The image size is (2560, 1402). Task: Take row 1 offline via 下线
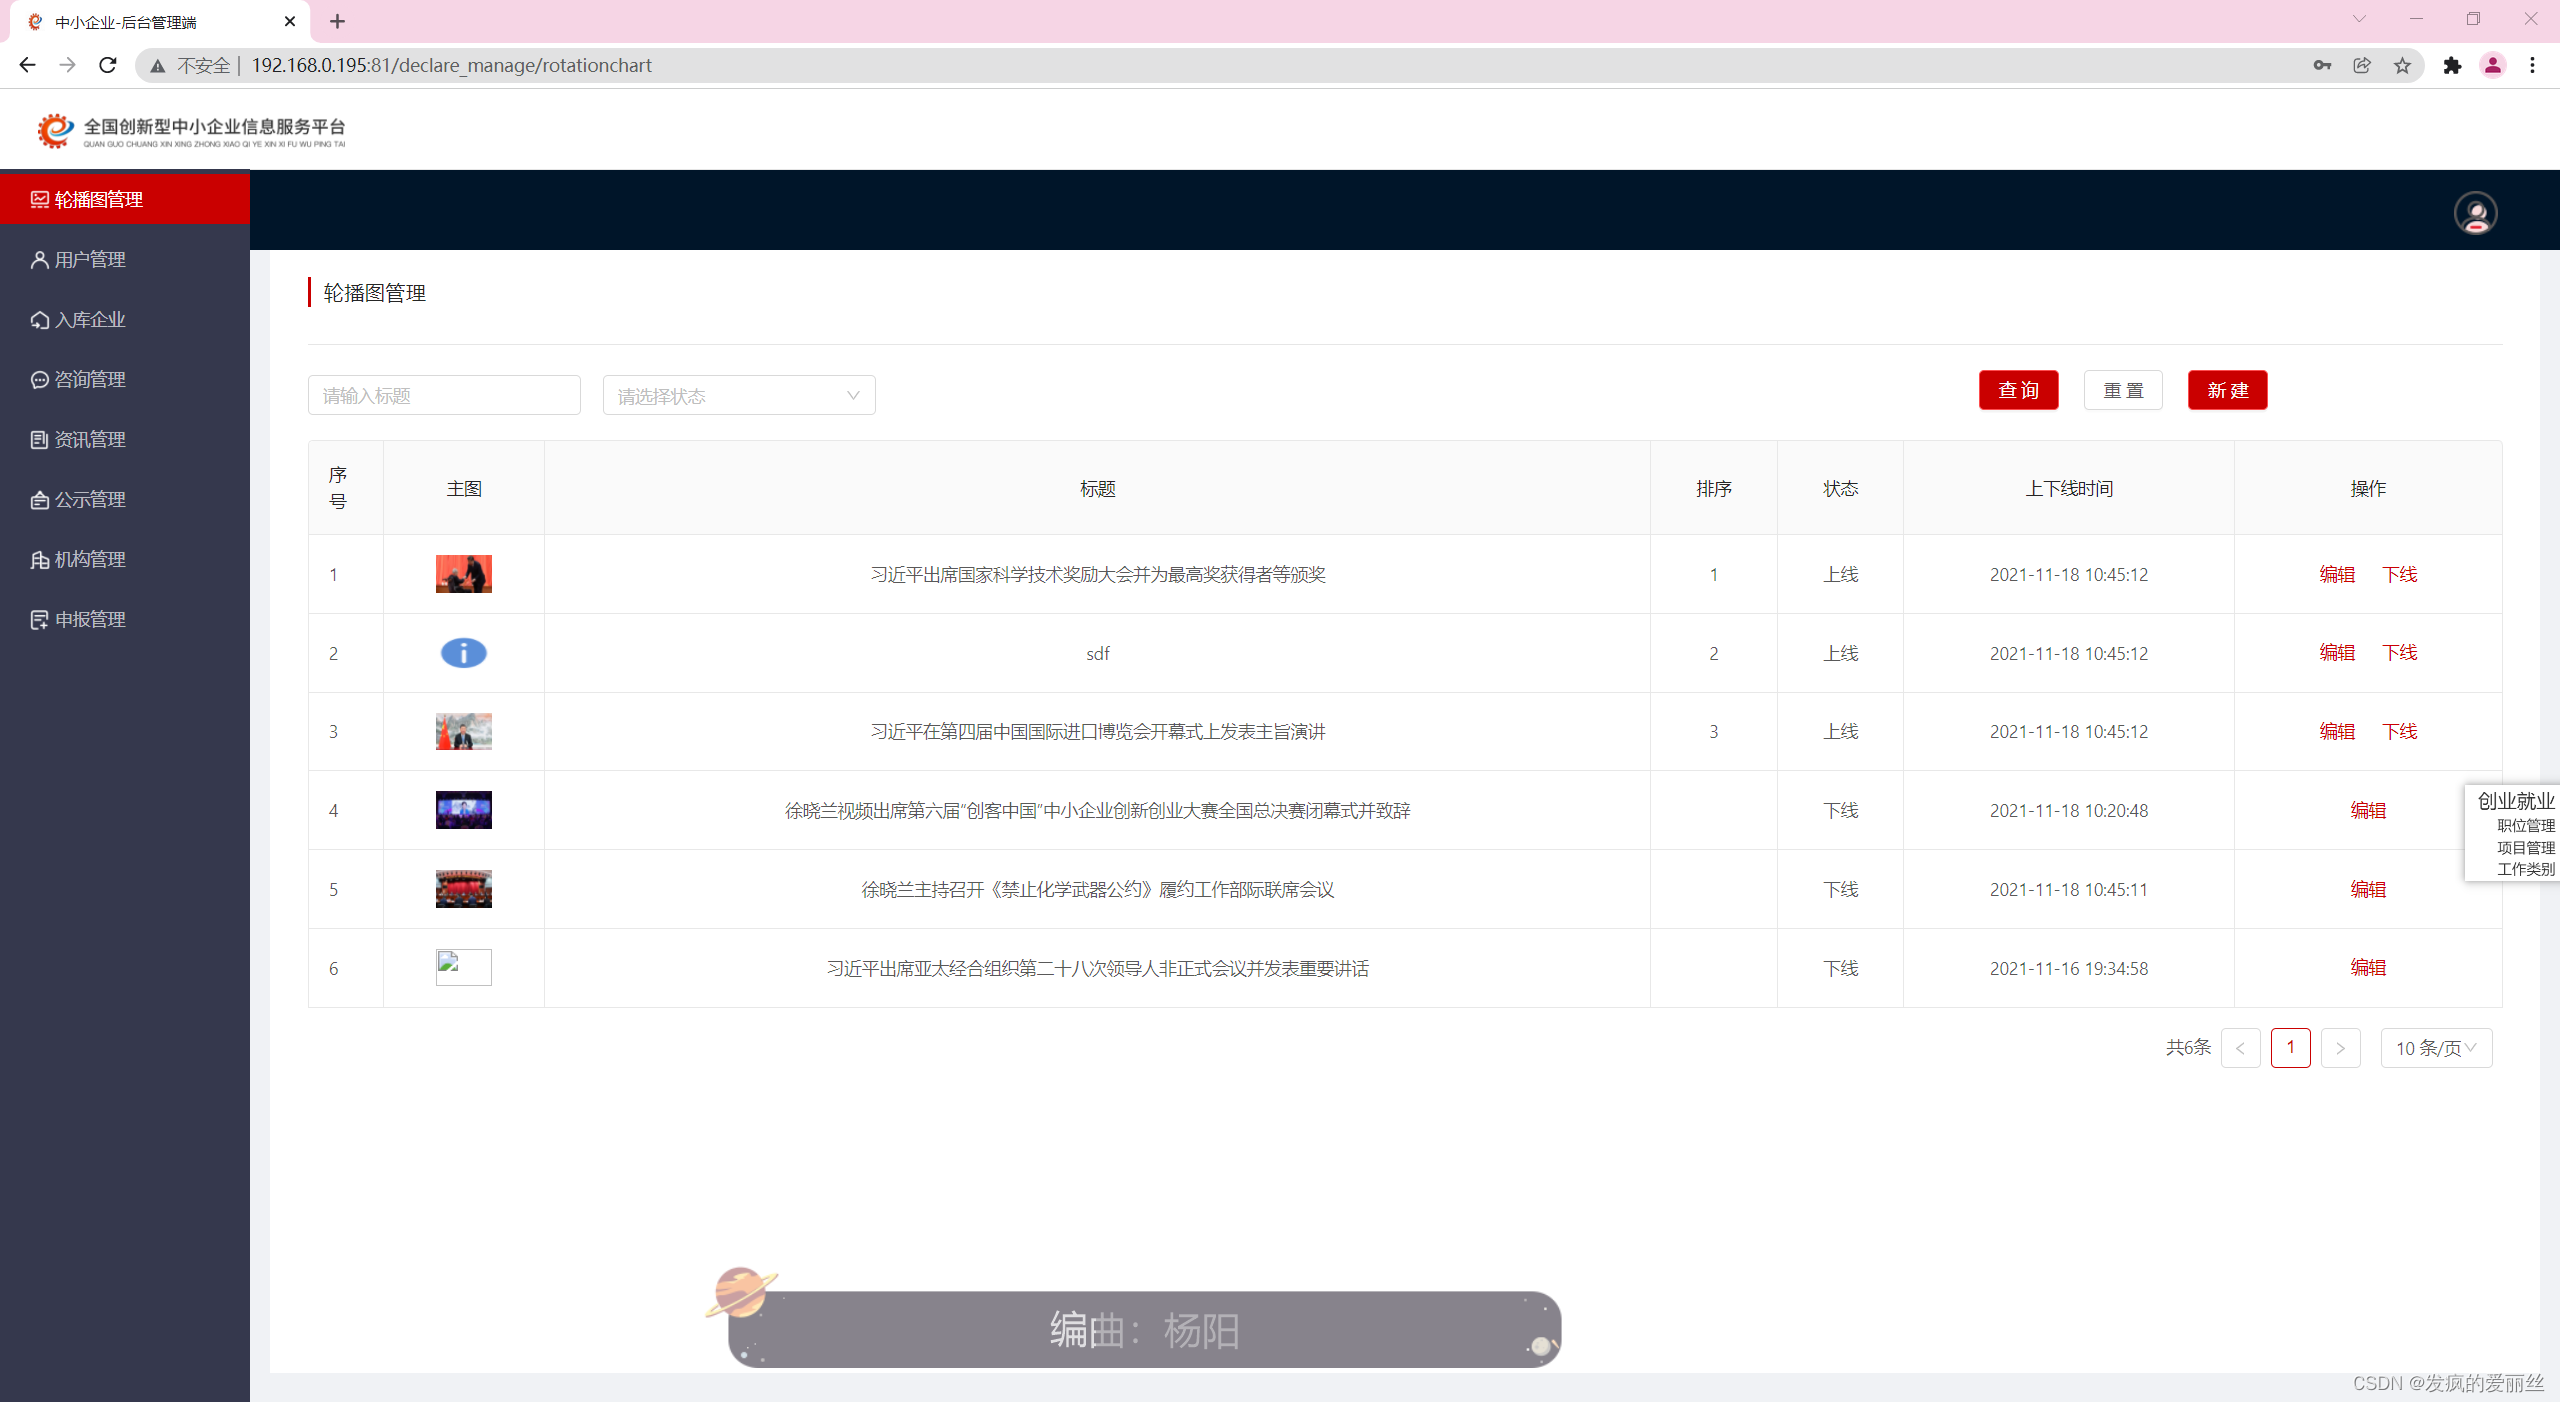(x=2399, y=574)
